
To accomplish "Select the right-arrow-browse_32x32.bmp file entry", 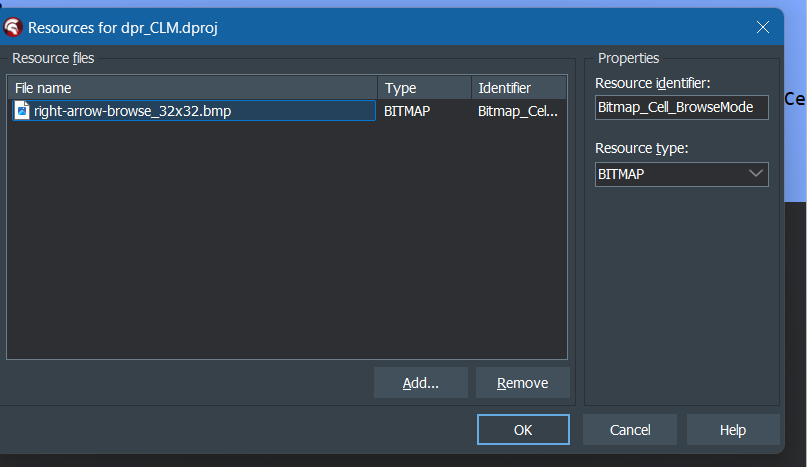I will click(x=194, y=111).
